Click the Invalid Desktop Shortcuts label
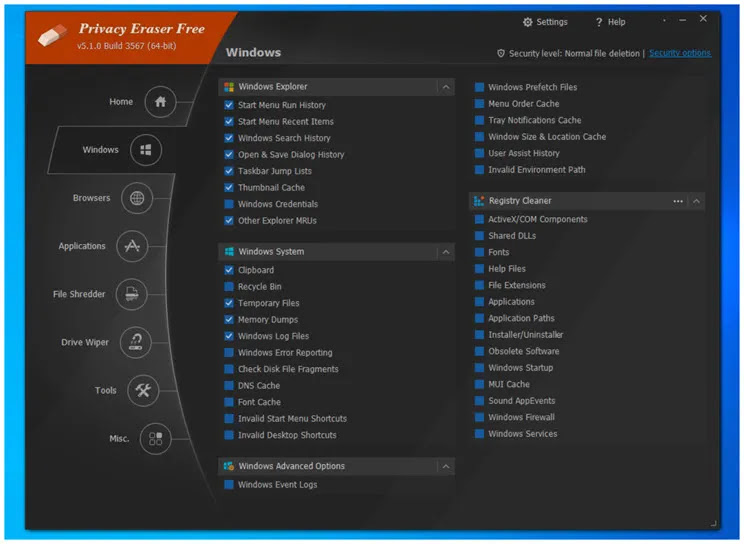 tap(287, 435)
